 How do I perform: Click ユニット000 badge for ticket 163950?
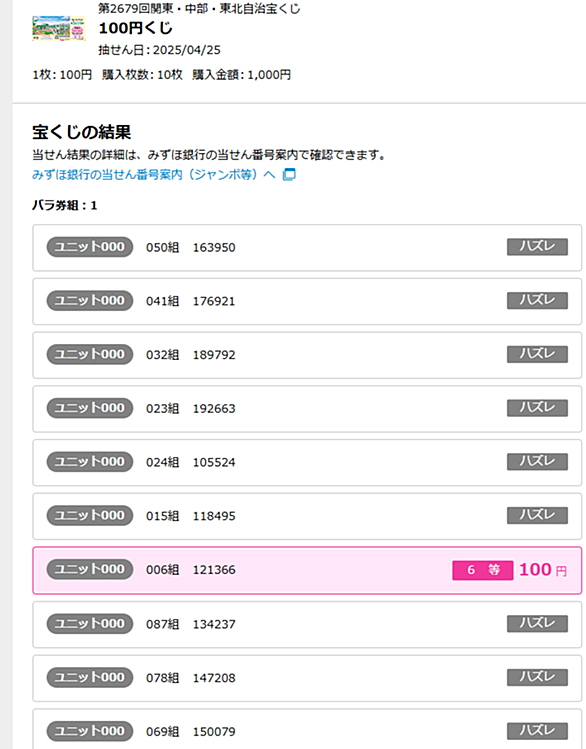(x=90, y=247)
